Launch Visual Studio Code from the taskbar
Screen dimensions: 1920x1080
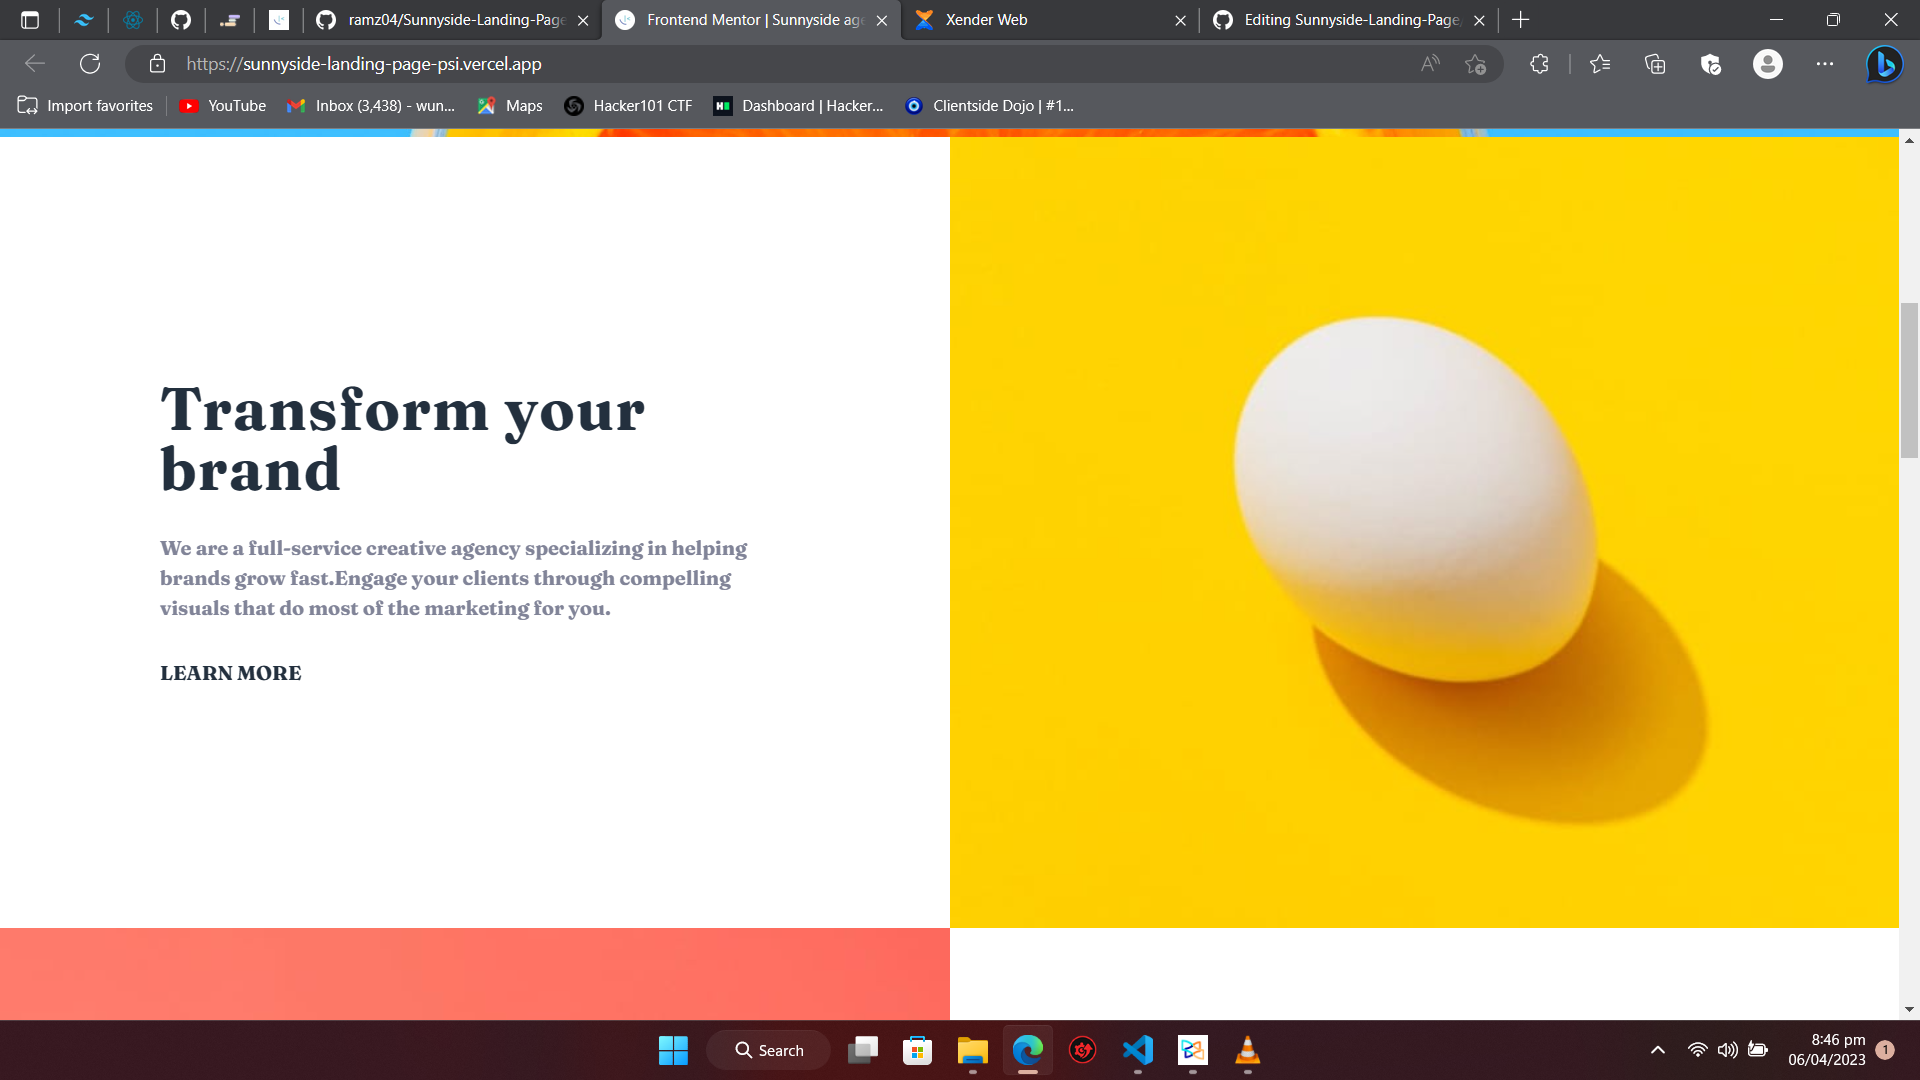click(1138, 1050)
